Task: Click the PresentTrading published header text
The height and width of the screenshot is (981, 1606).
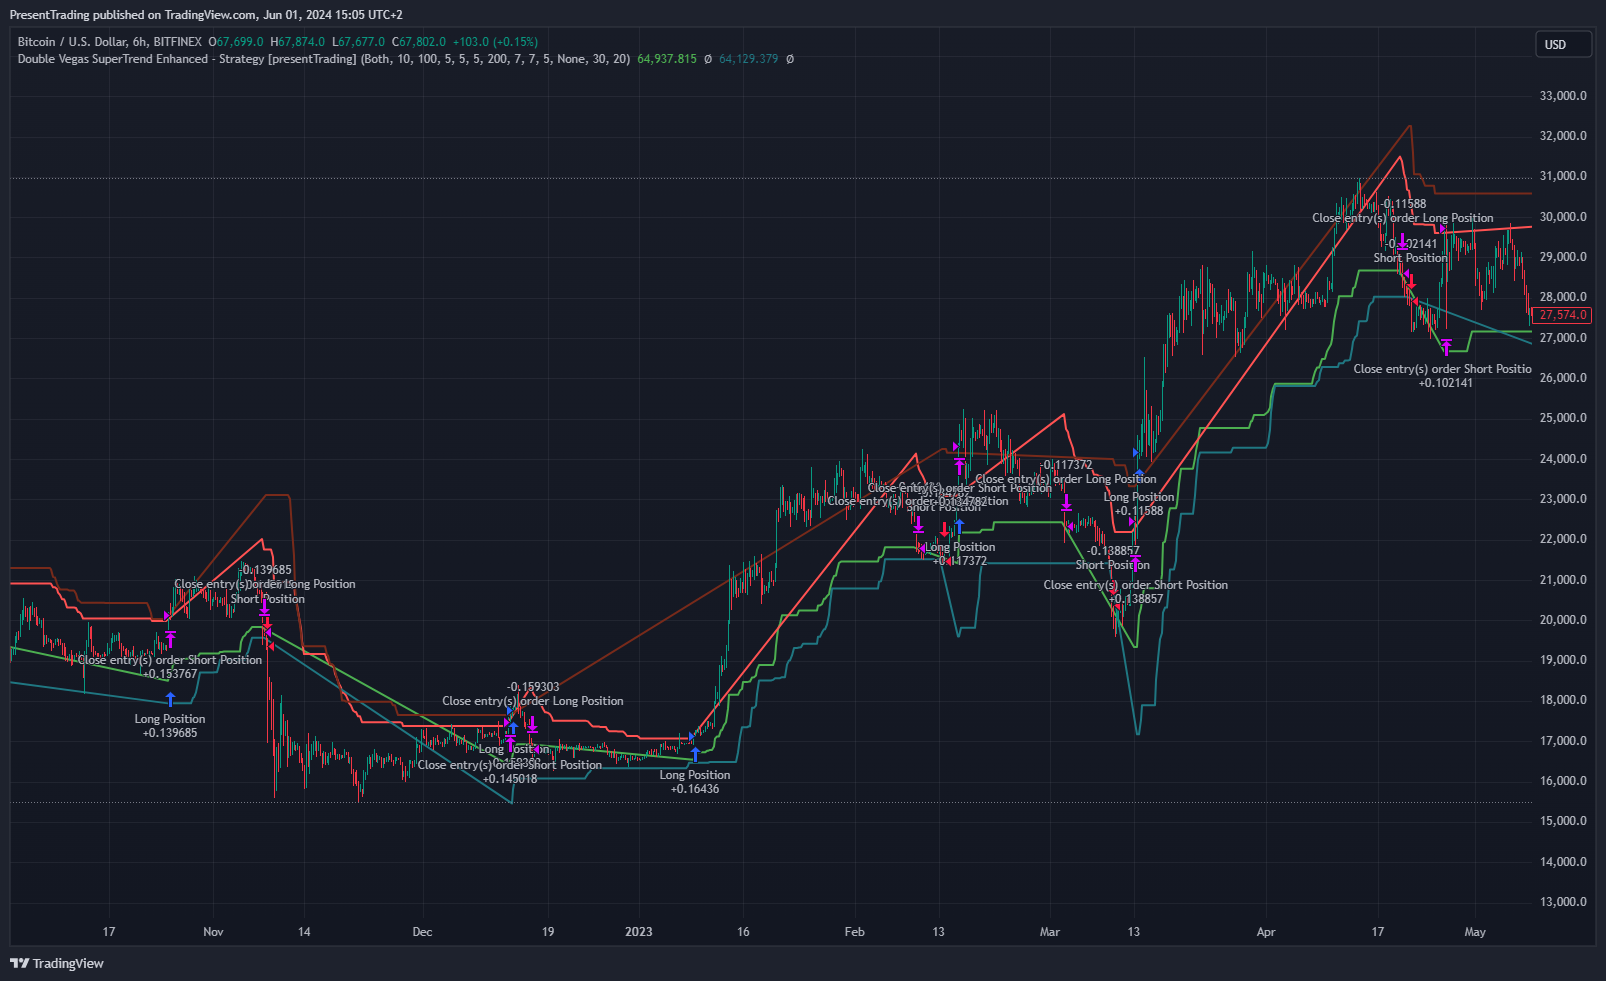Action: point(206,15)
